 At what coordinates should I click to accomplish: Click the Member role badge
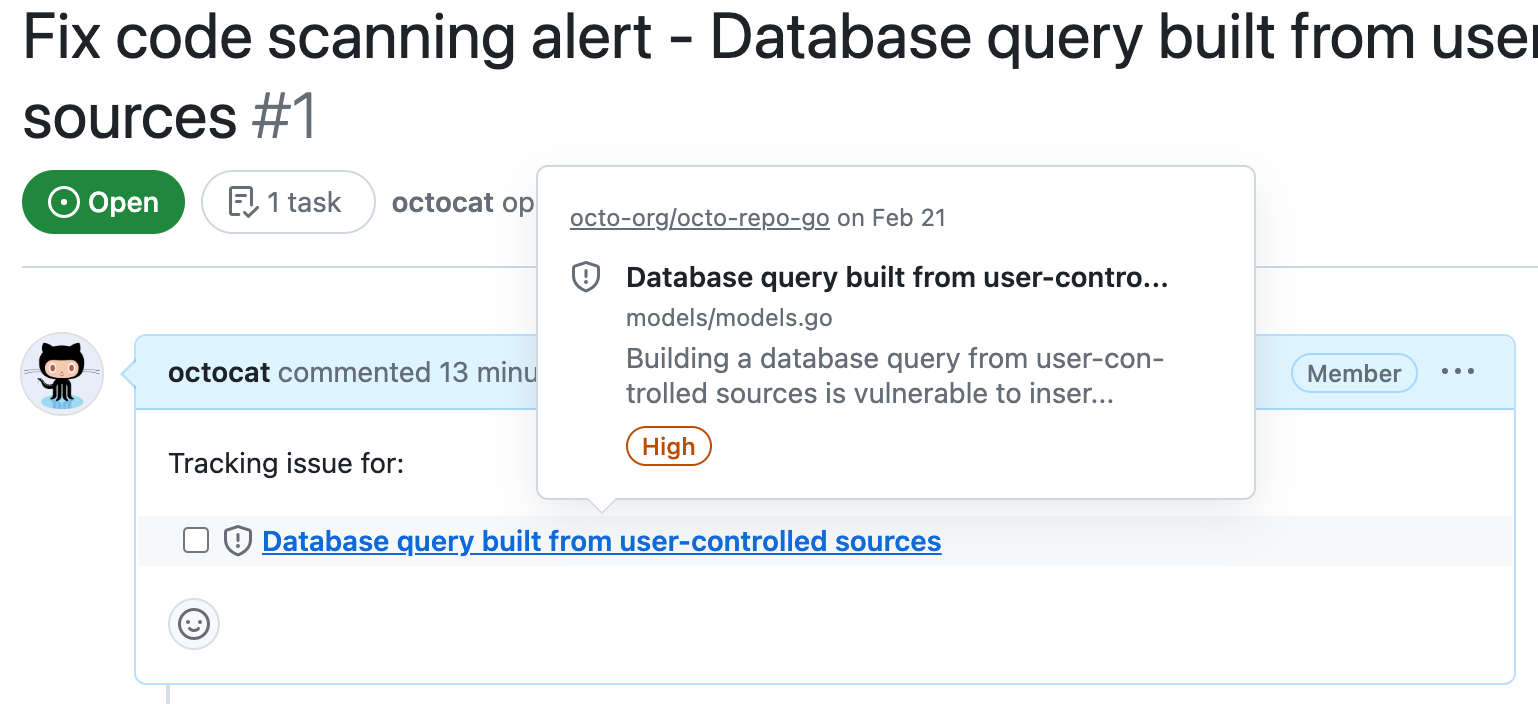click(x=1353, y=373)
